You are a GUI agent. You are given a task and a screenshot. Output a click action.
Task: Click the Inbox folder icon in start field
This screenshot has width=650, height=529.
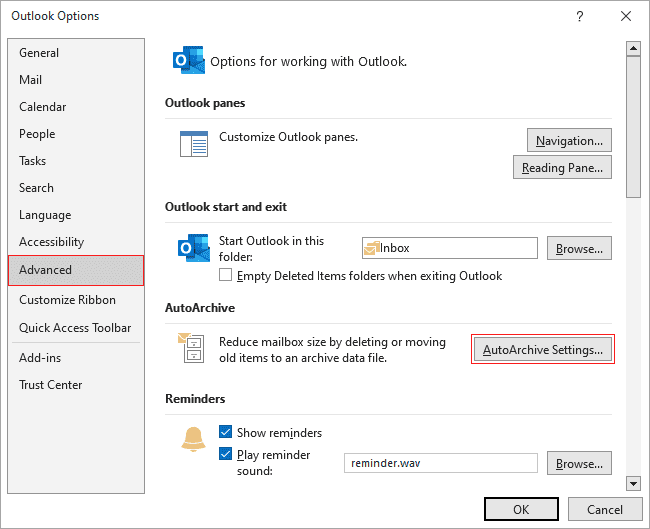click(x=371, y=248)
